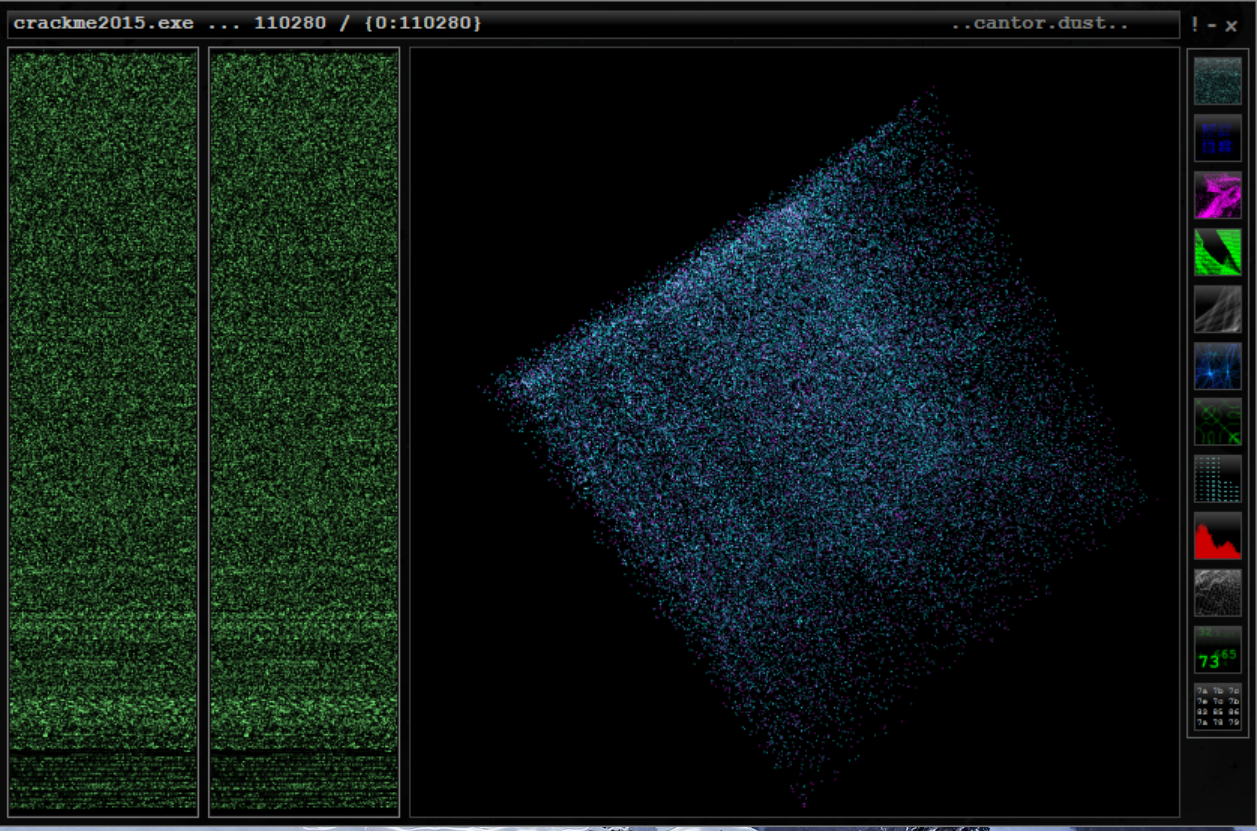
Task: Click the crackme2015.exe file title text
Action: tap(104, 23)
